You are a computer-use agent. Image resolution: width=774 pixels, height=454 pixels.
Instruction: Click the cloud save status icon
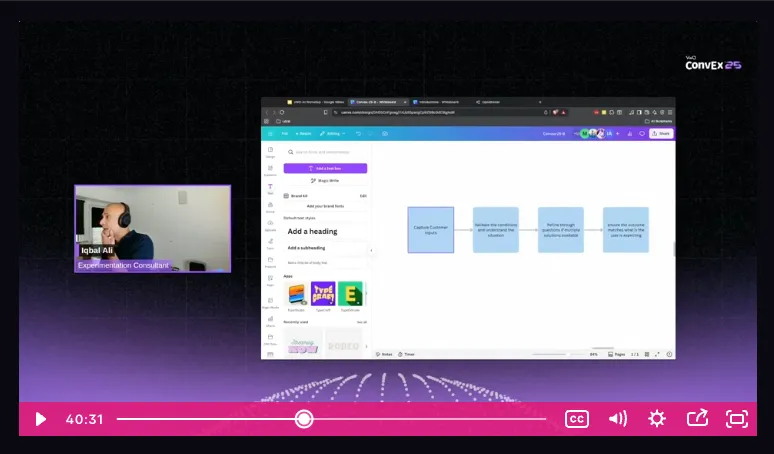385,134
